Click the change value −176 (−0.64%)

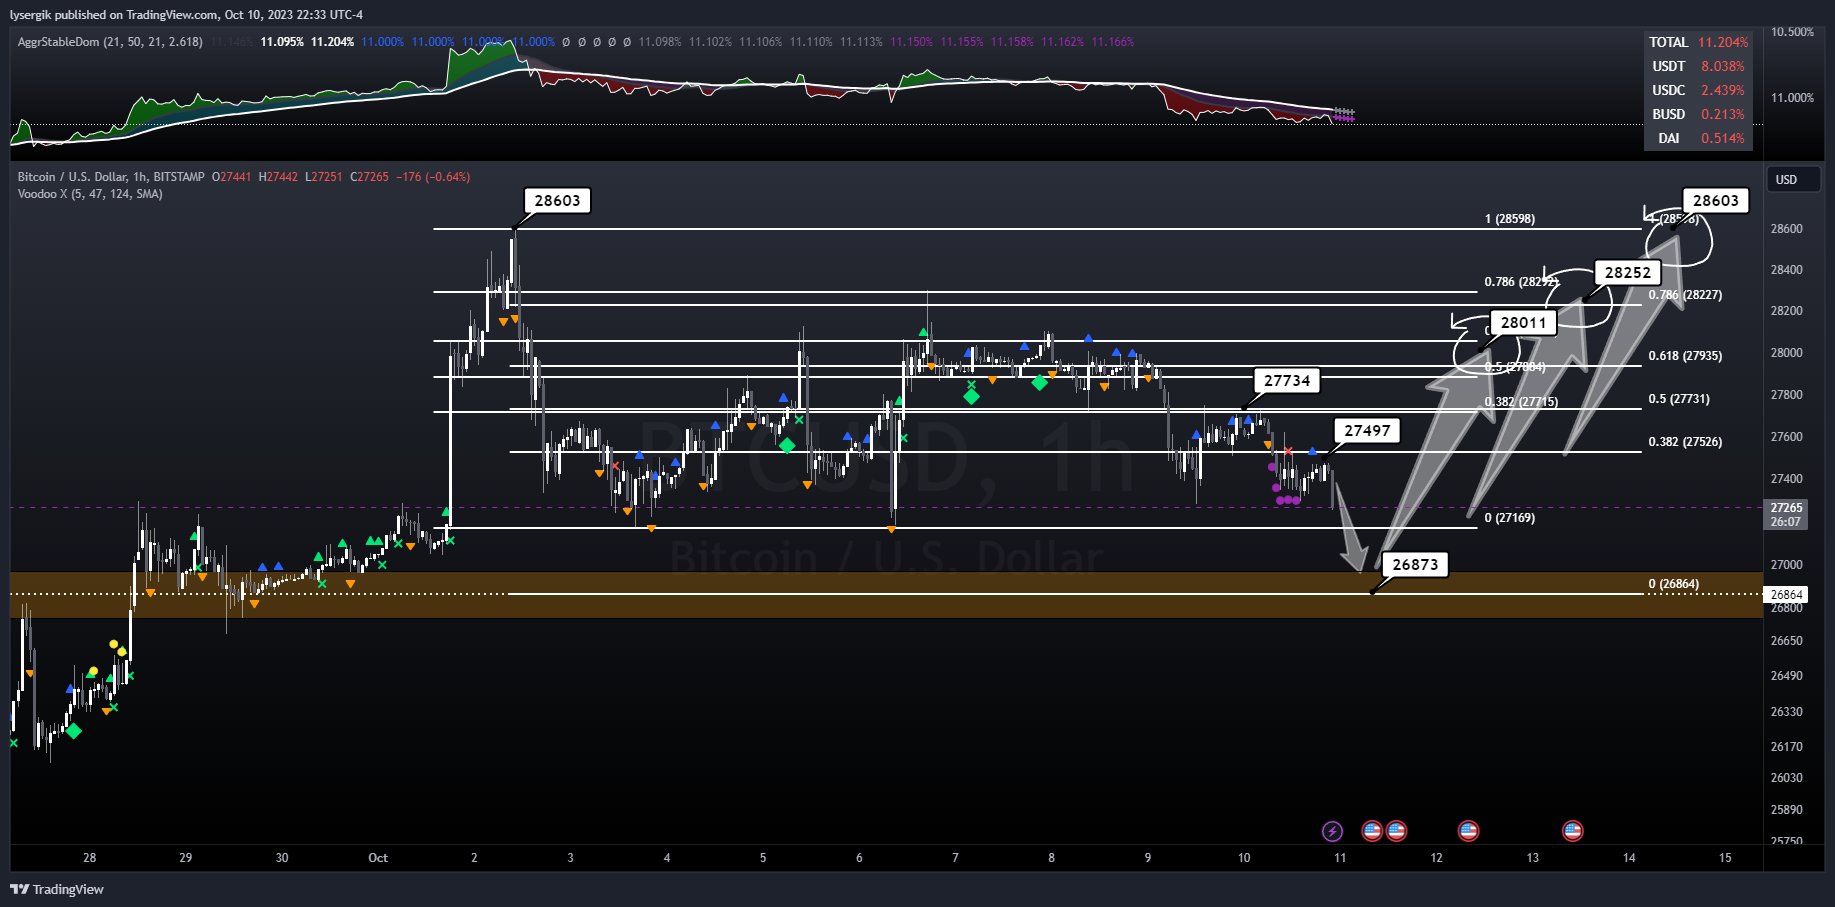click(x=433, y=177)
